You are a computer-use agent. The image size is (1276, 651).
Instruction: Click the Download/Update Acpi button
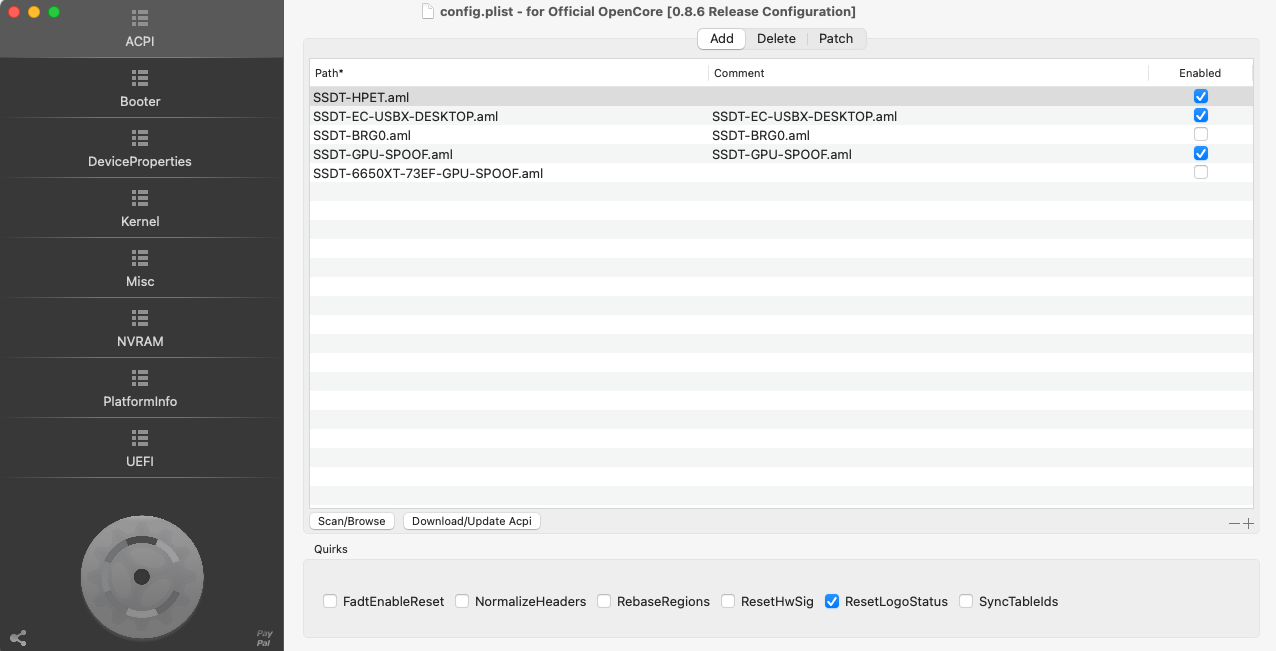click(x=471, y=521)
